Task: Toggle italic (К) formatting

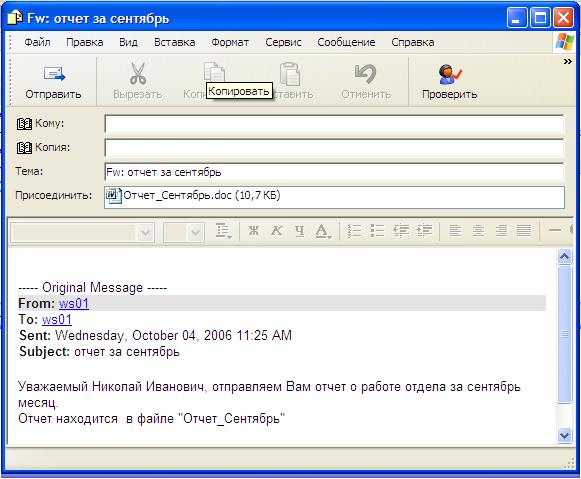Action: tap(277, 231)
